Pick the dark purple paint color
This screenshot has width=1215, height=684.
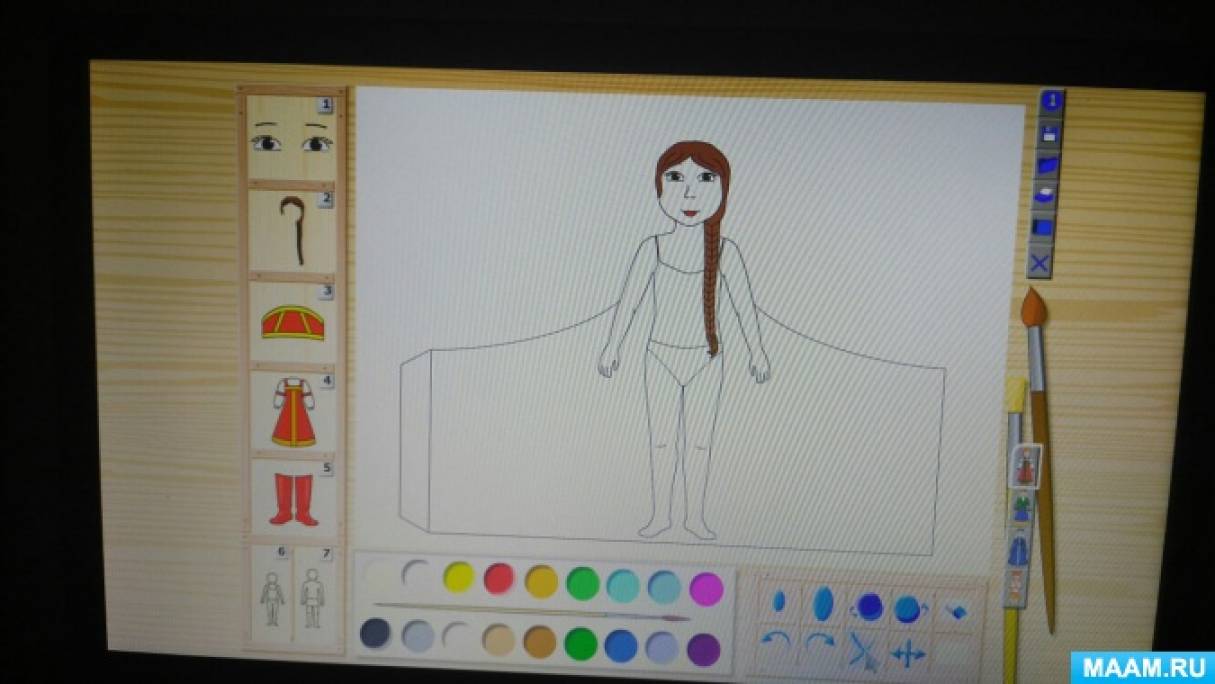[704, 649]
